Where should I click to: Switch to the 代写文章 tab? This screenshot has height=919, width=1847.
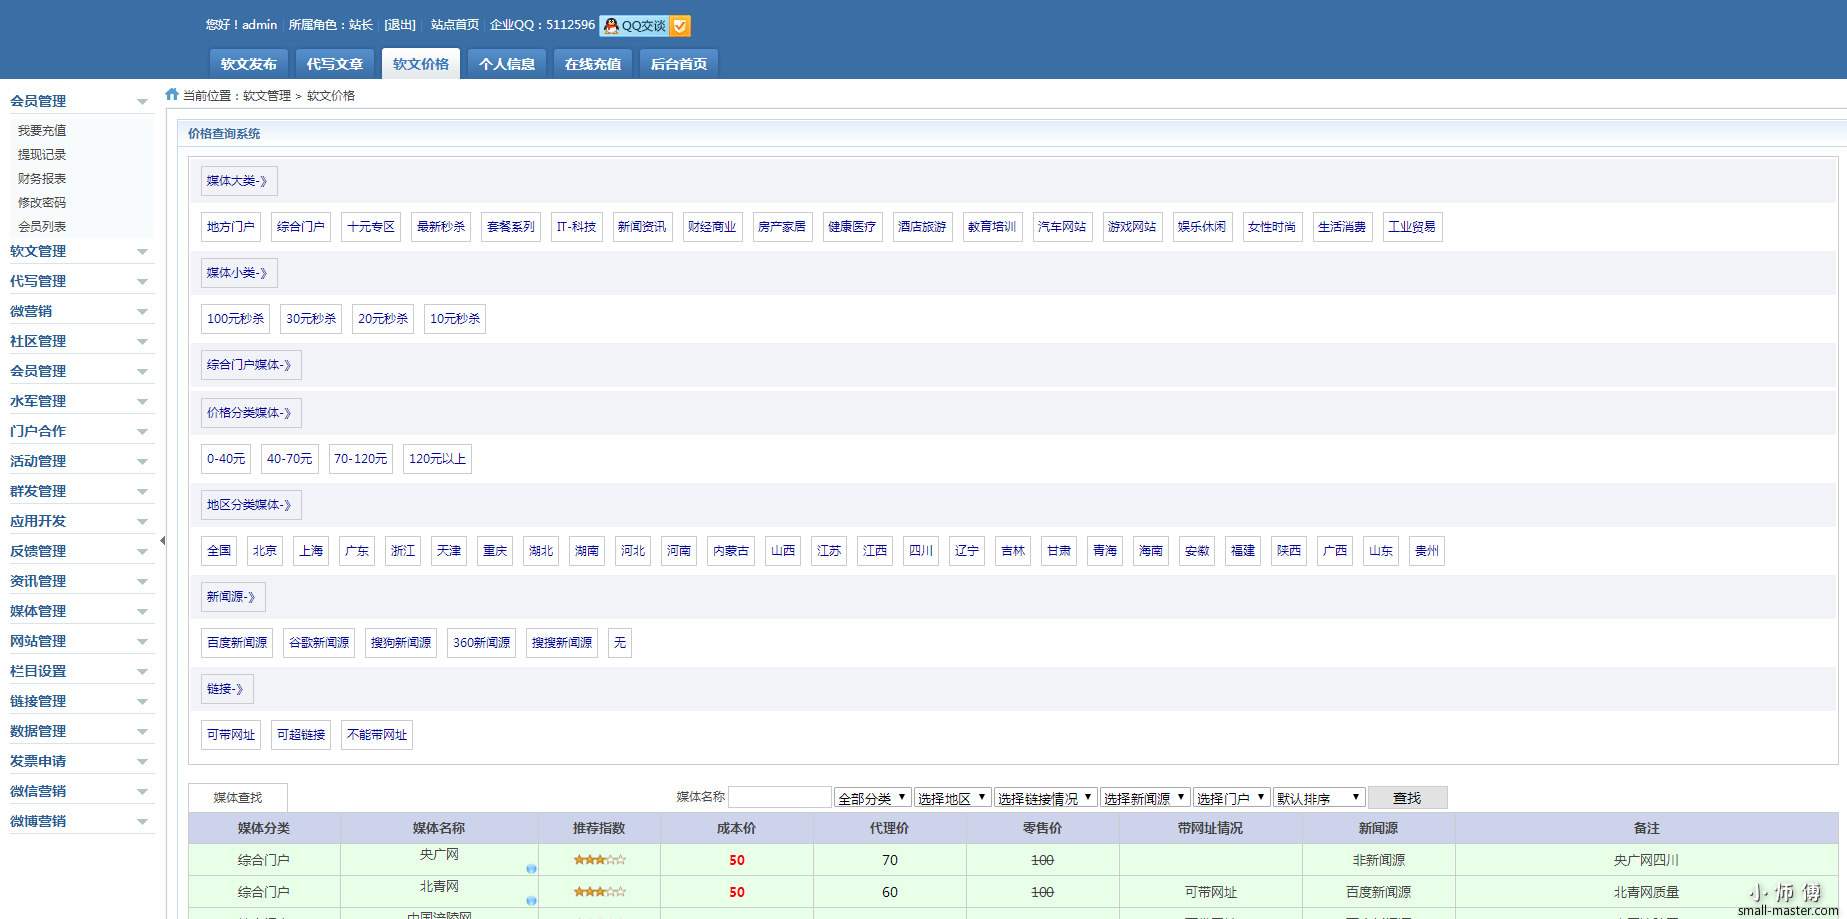335,64
